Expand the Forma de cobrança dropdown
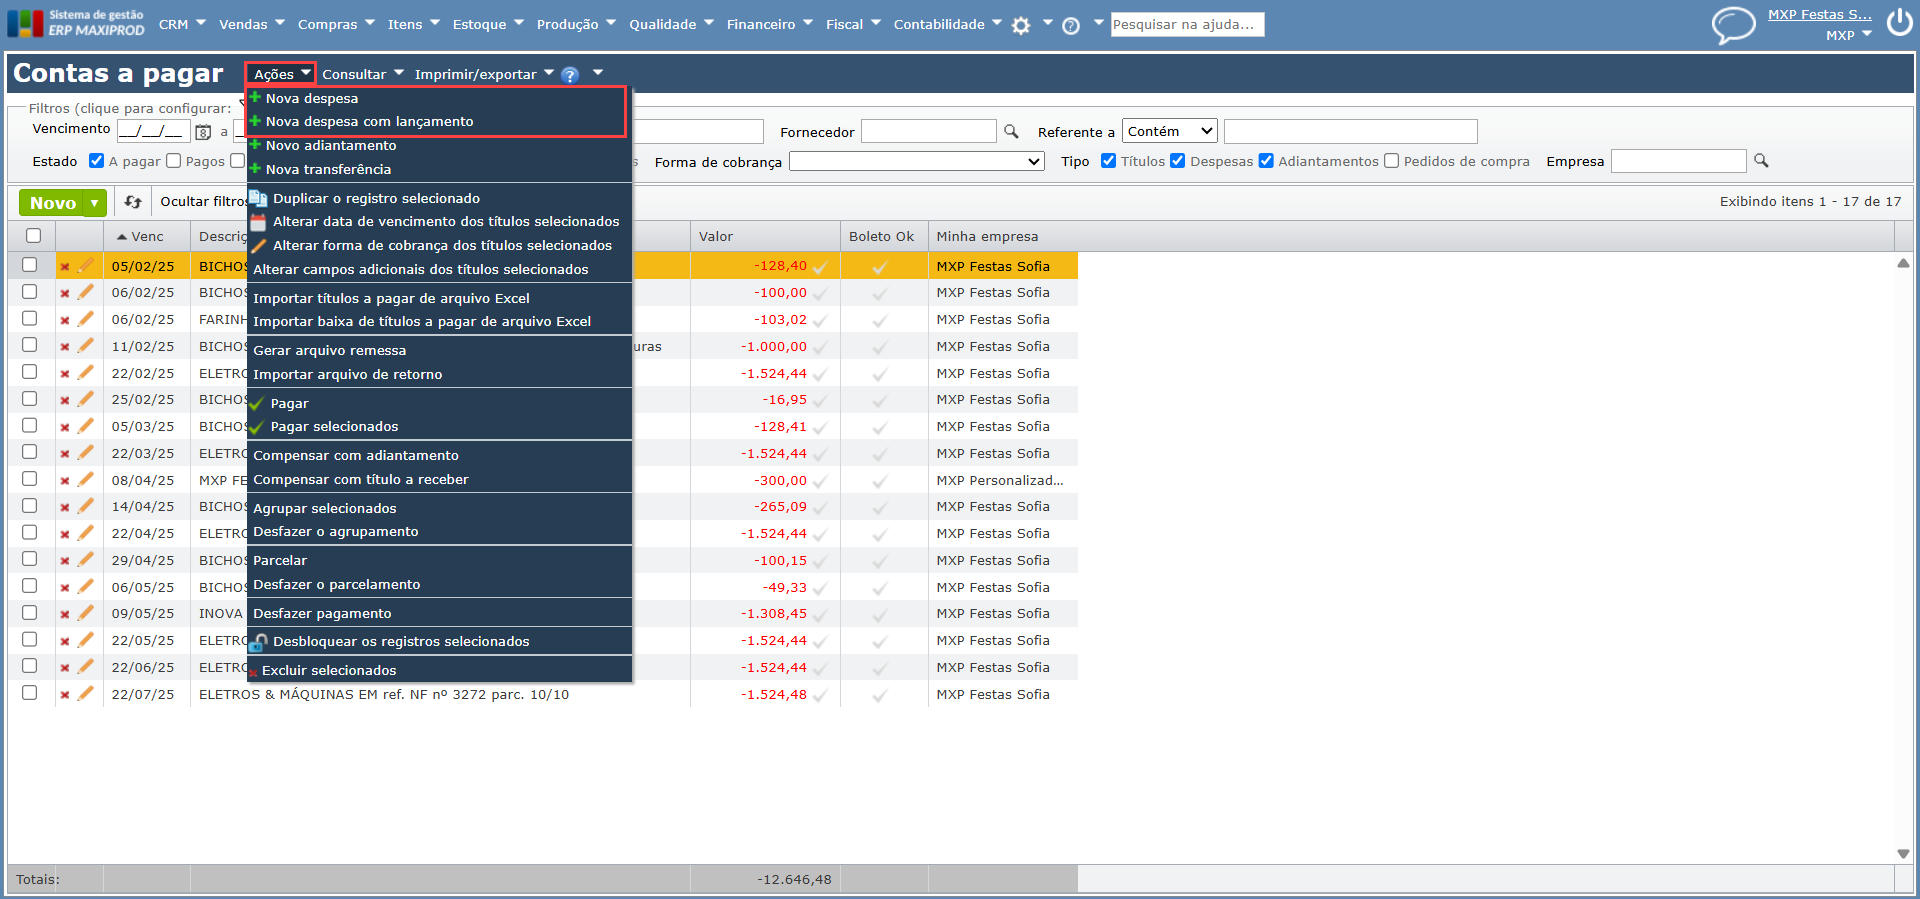The image size is (1920, 899). (916, 162)
